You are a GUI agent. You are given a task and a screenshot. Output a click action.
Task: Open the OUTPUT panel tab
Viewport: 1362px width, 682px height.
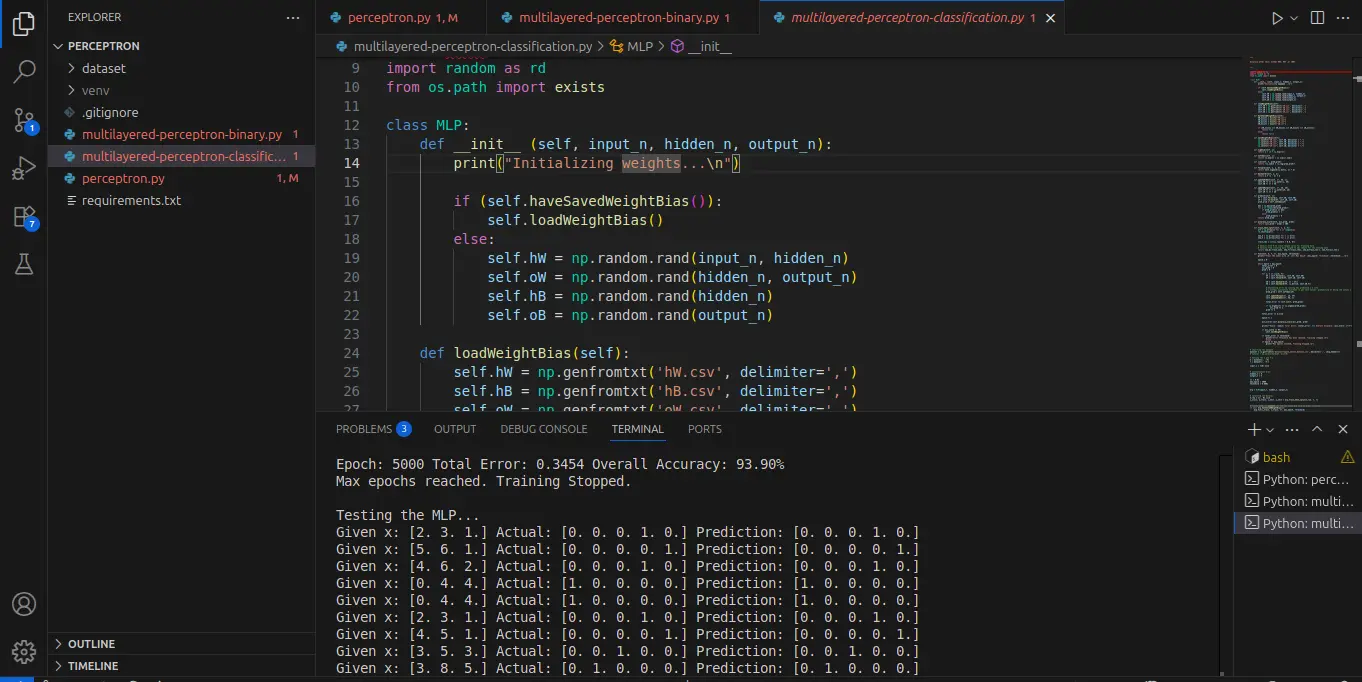coord(454,429)
